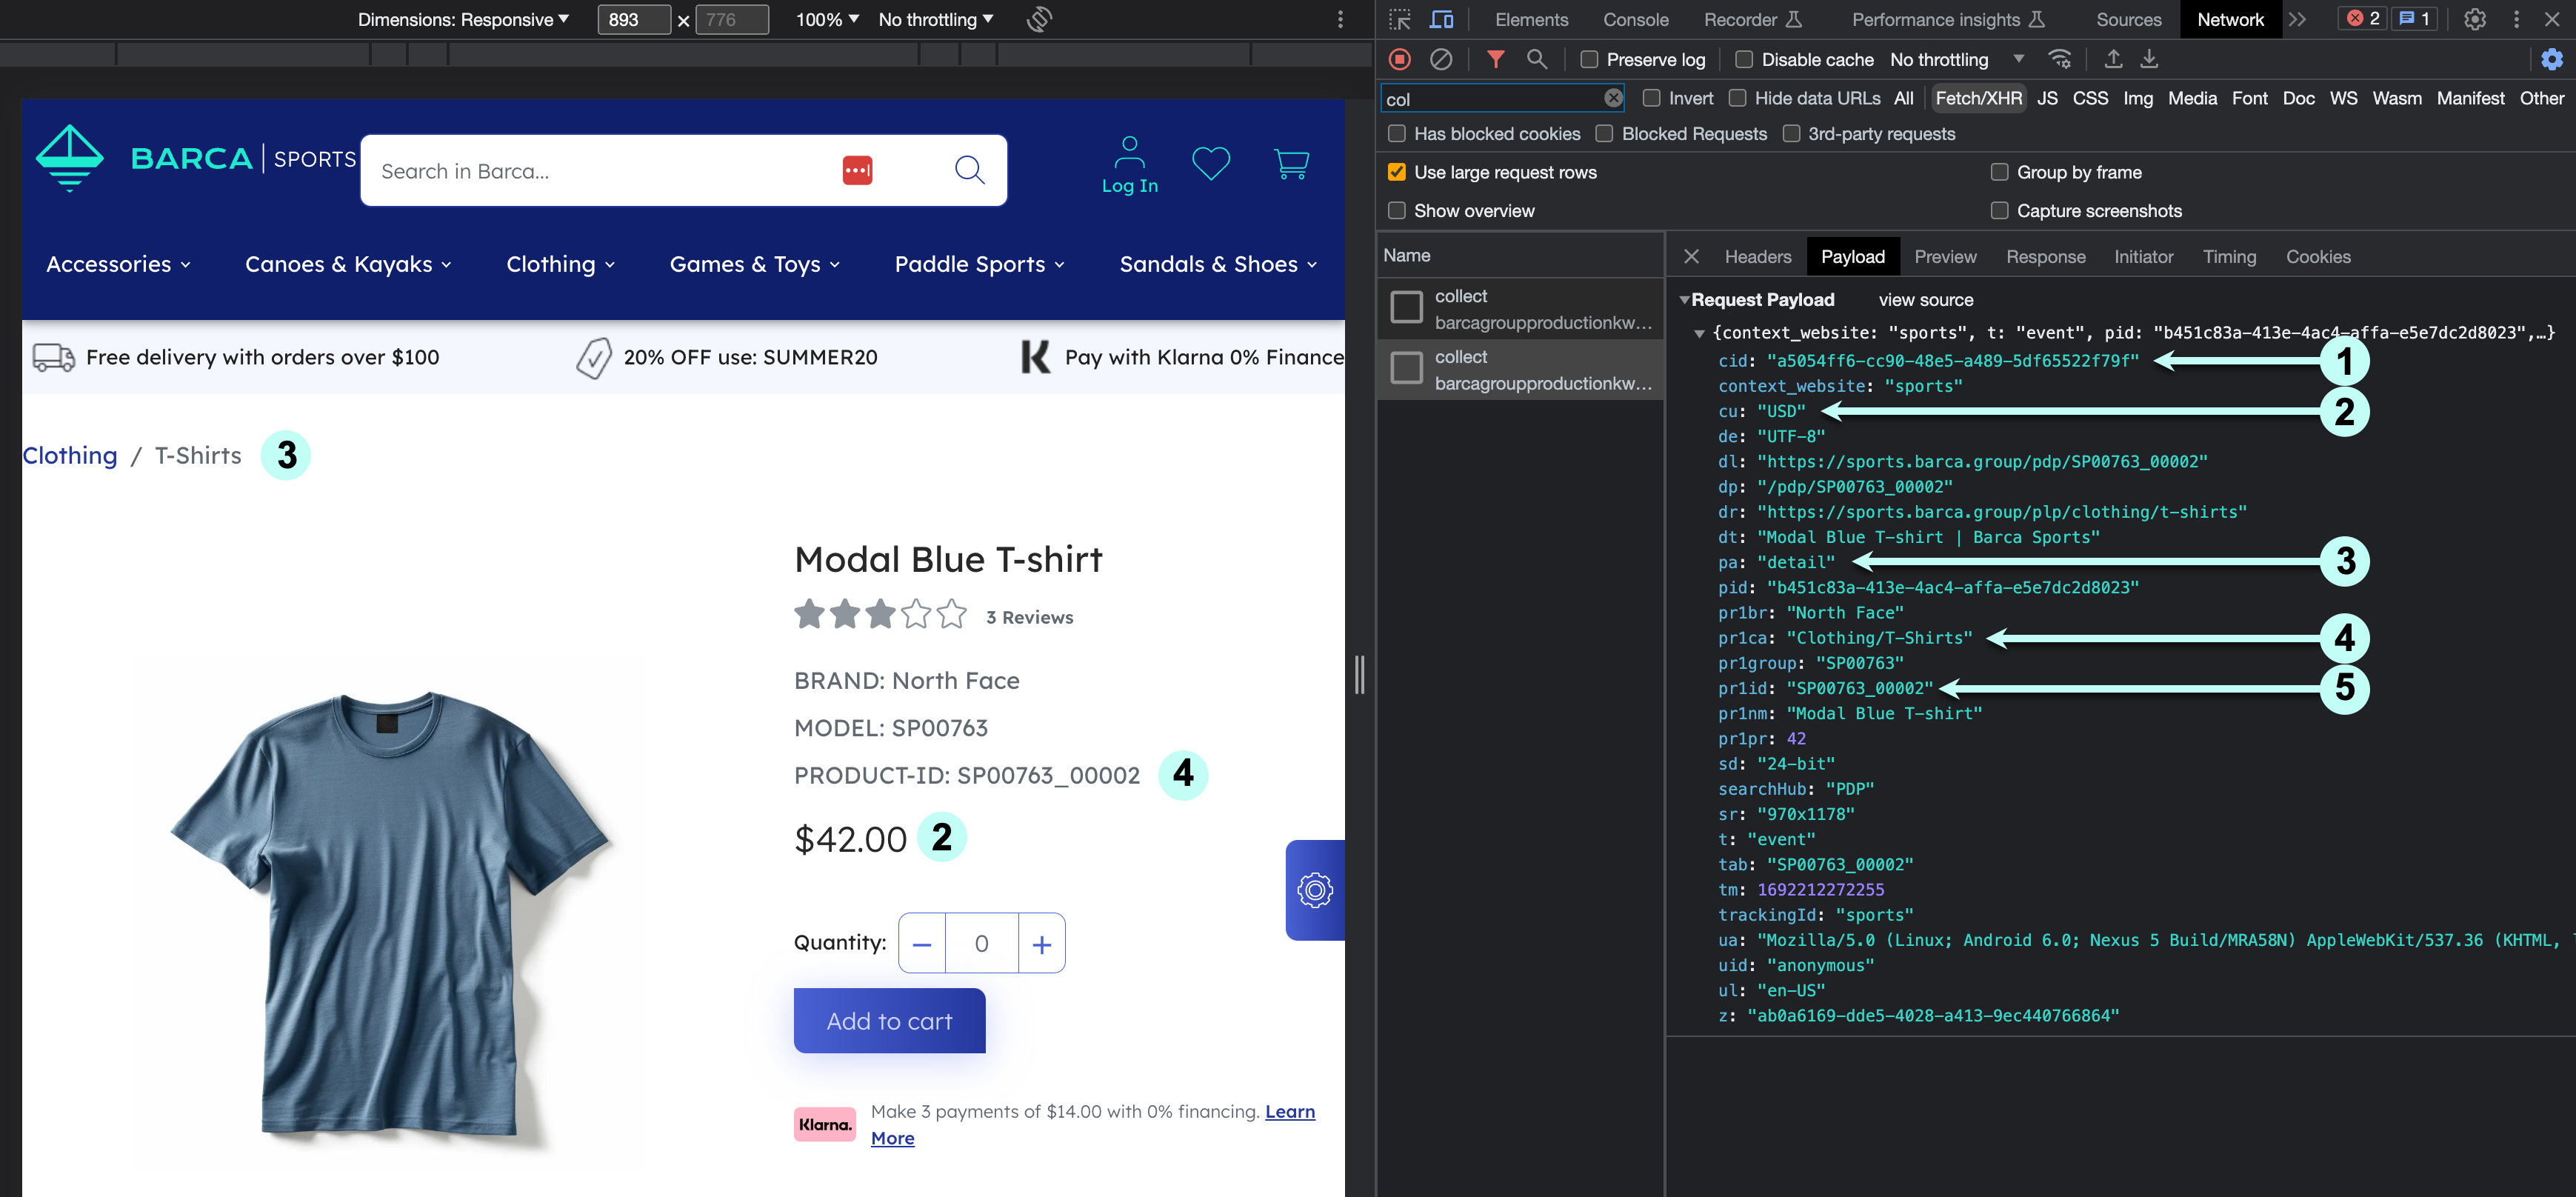Check Blocked Requests
This screenshot has height=1197, width=2576.
[1604, 133]
